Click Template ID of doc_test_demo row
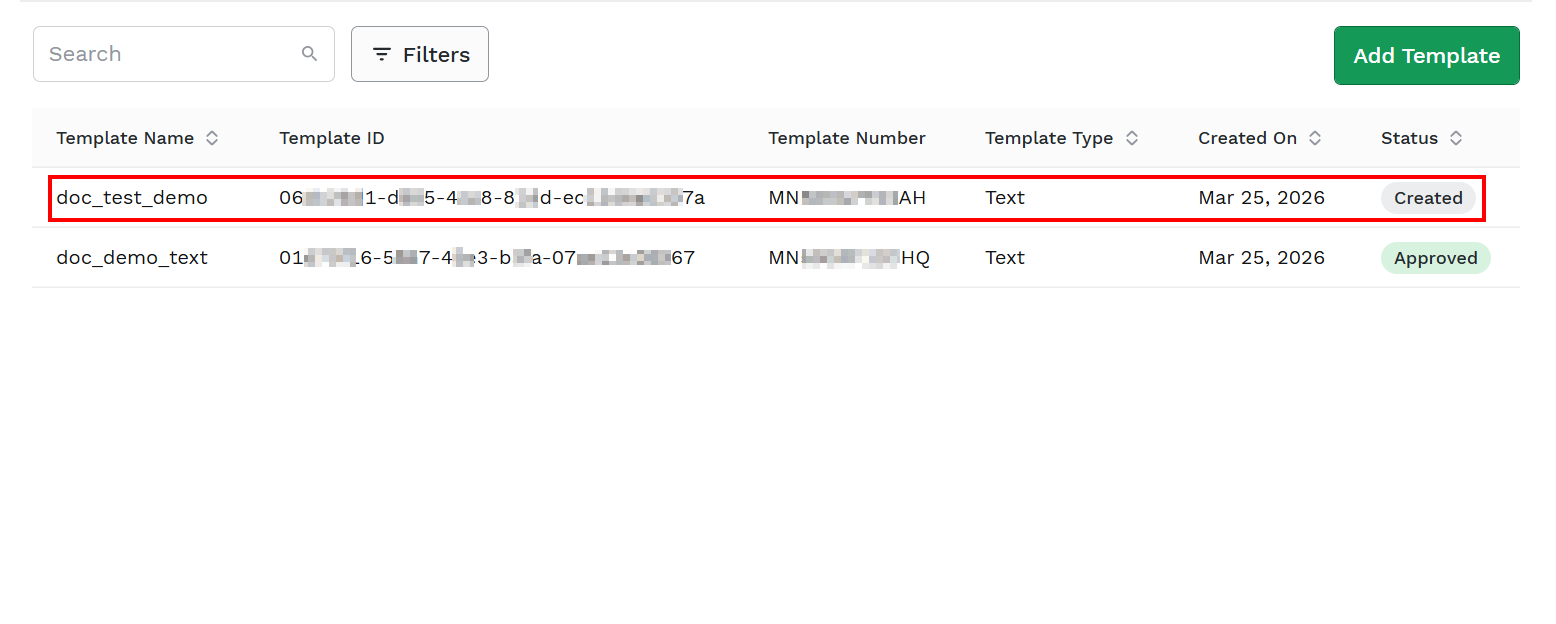The width and height of the screenshot is (1556, 624). pos(492,198)
